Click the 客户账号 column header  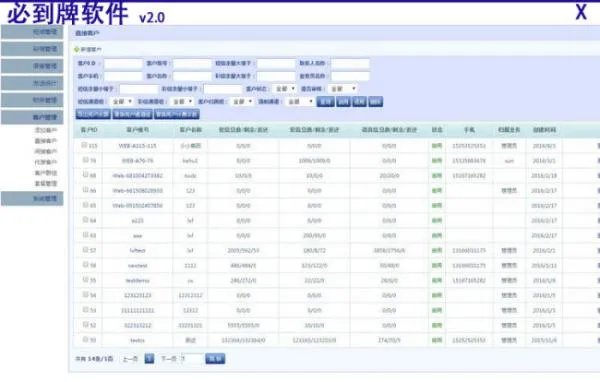coord(137,130)
